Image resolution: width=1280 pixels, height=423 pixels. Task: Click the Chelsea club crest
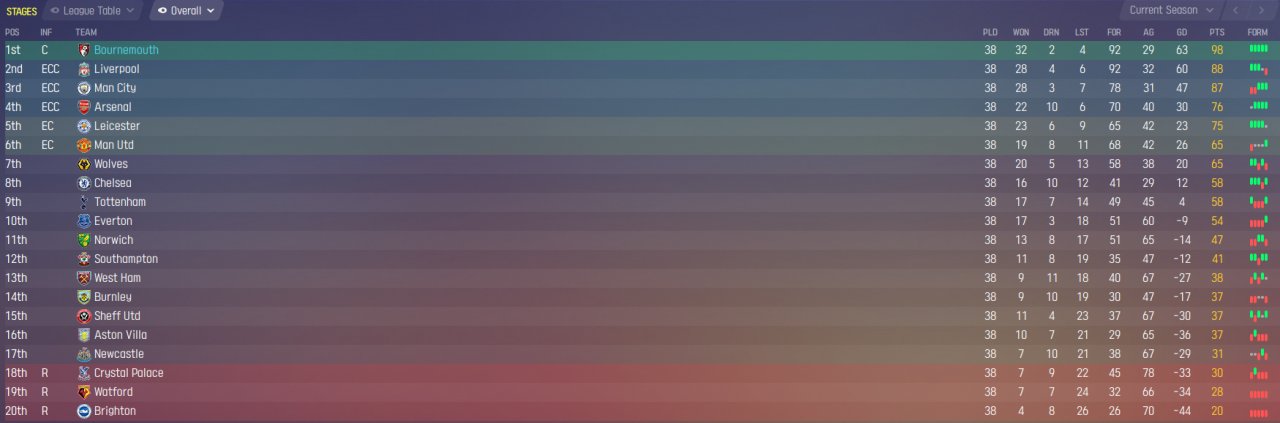(84, 183)
